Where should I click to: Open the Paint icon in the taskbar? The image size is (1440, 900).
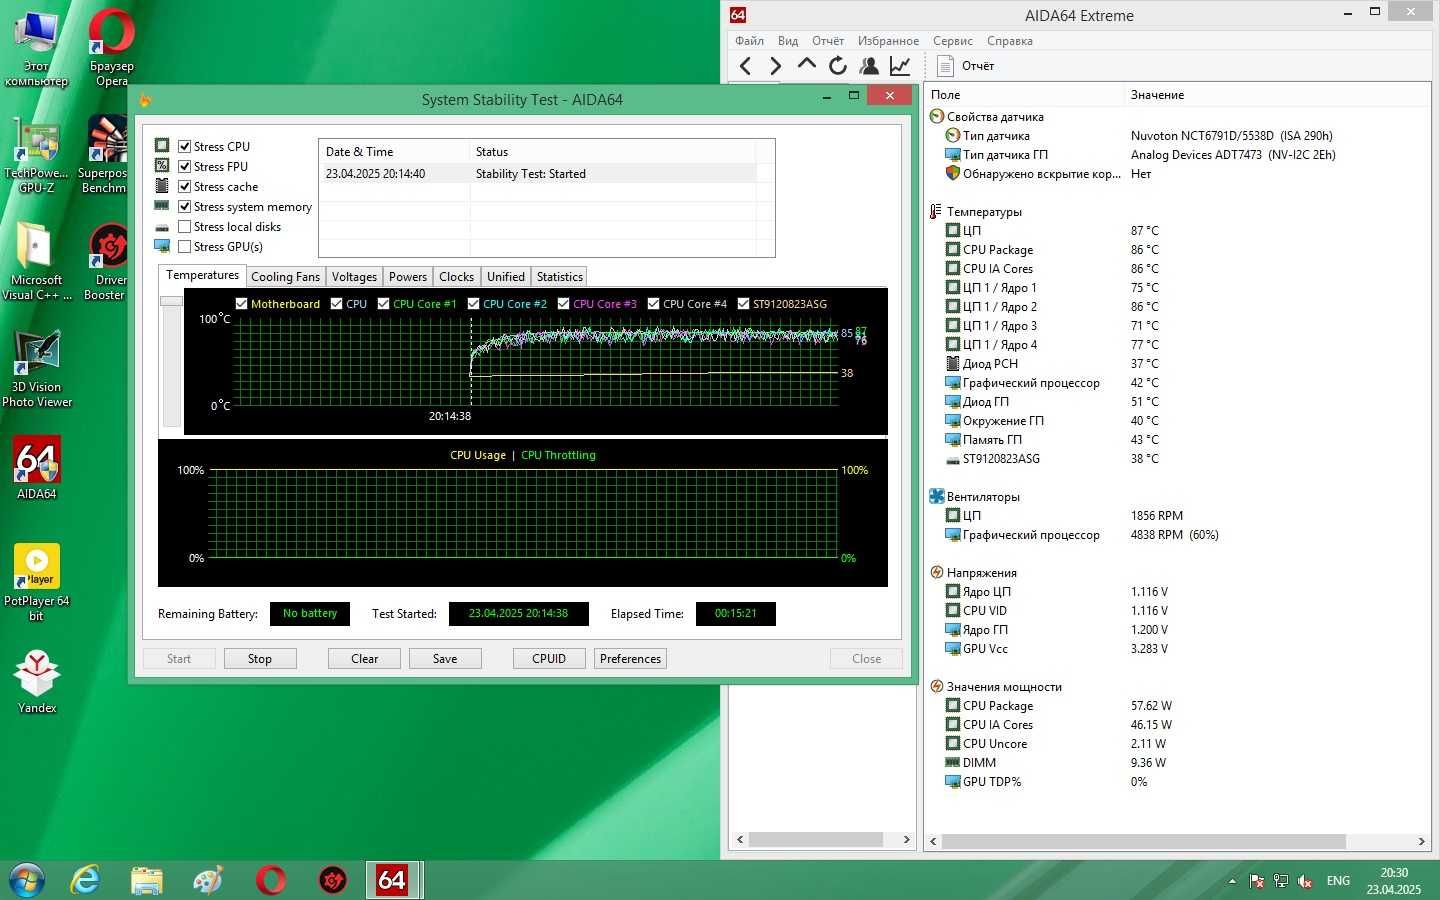click(x=208, y=880)
